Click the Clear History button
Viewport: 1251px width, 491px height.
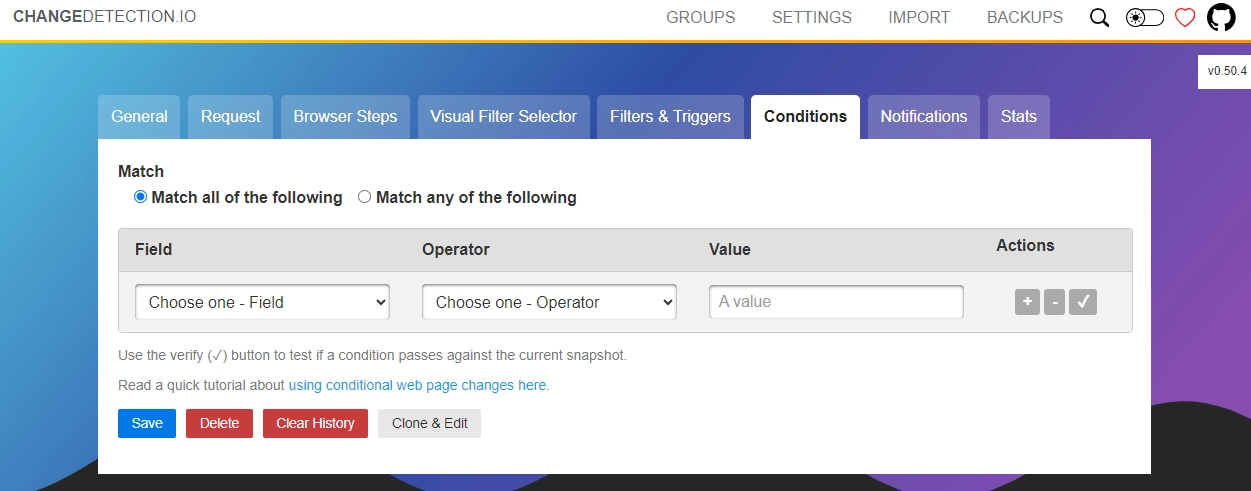click(x=315, y=423)
